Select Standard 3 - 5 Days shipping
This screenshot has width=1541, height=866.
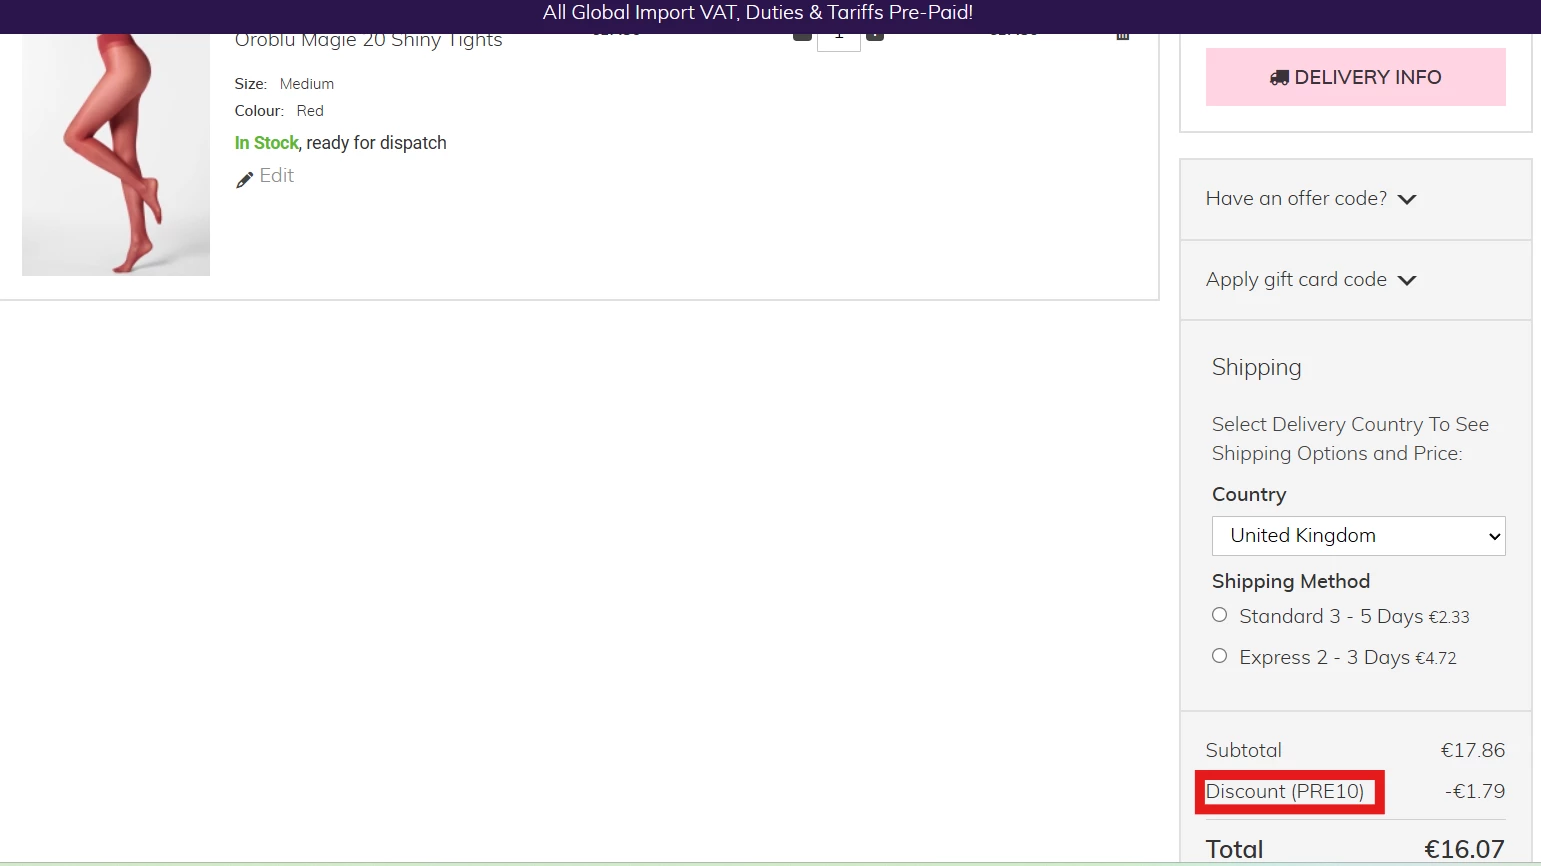[1219, 615]
